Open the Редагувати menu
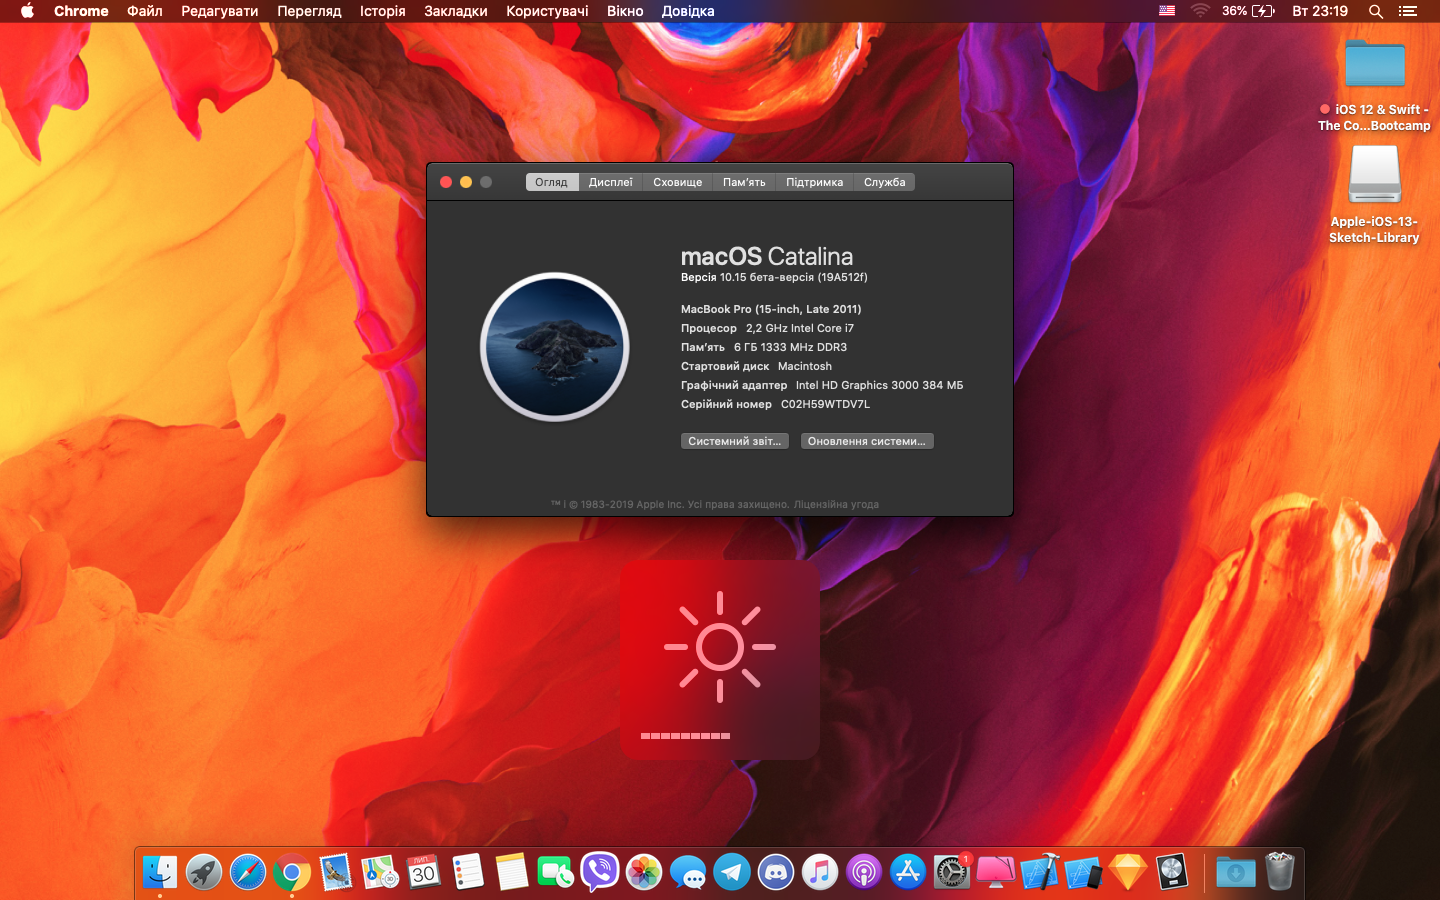 [x=220, y=11]
